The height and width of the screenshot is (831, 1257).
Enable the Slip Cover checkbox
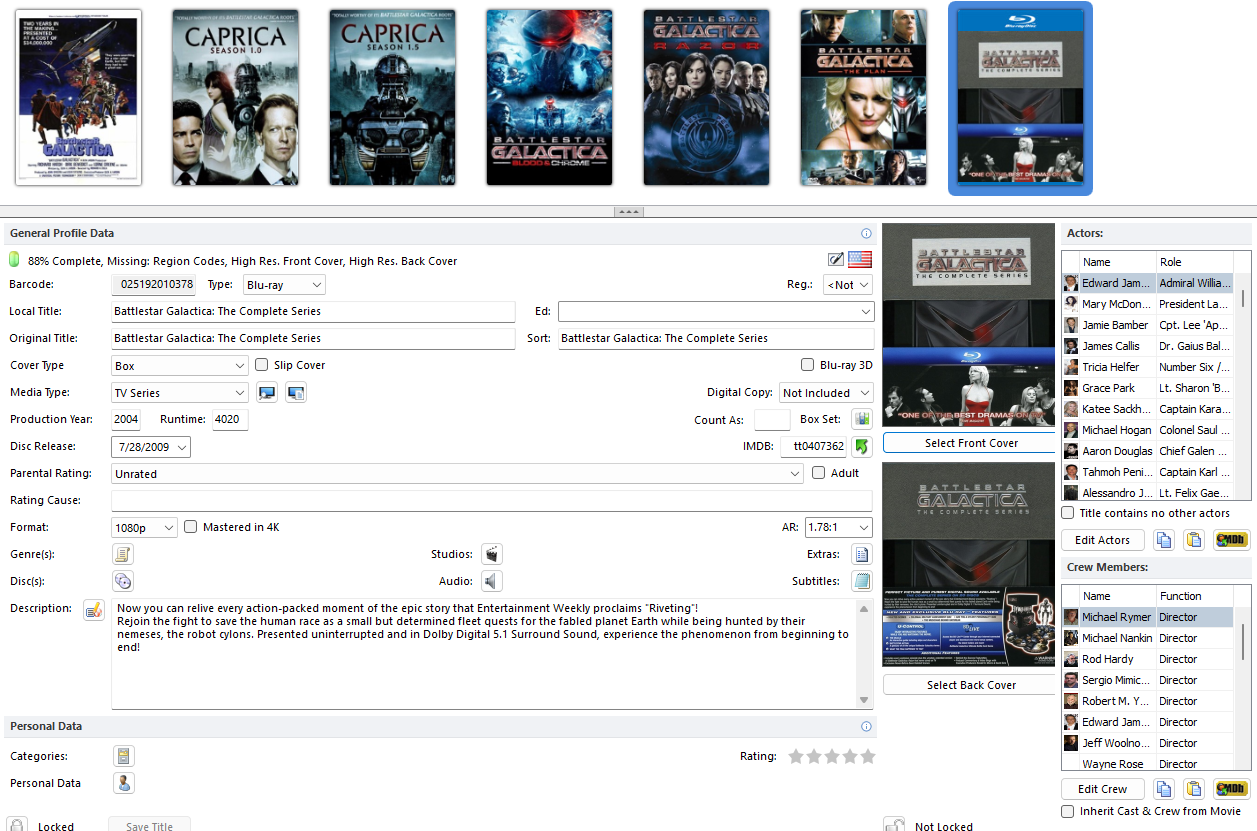(x=262, y=365)
